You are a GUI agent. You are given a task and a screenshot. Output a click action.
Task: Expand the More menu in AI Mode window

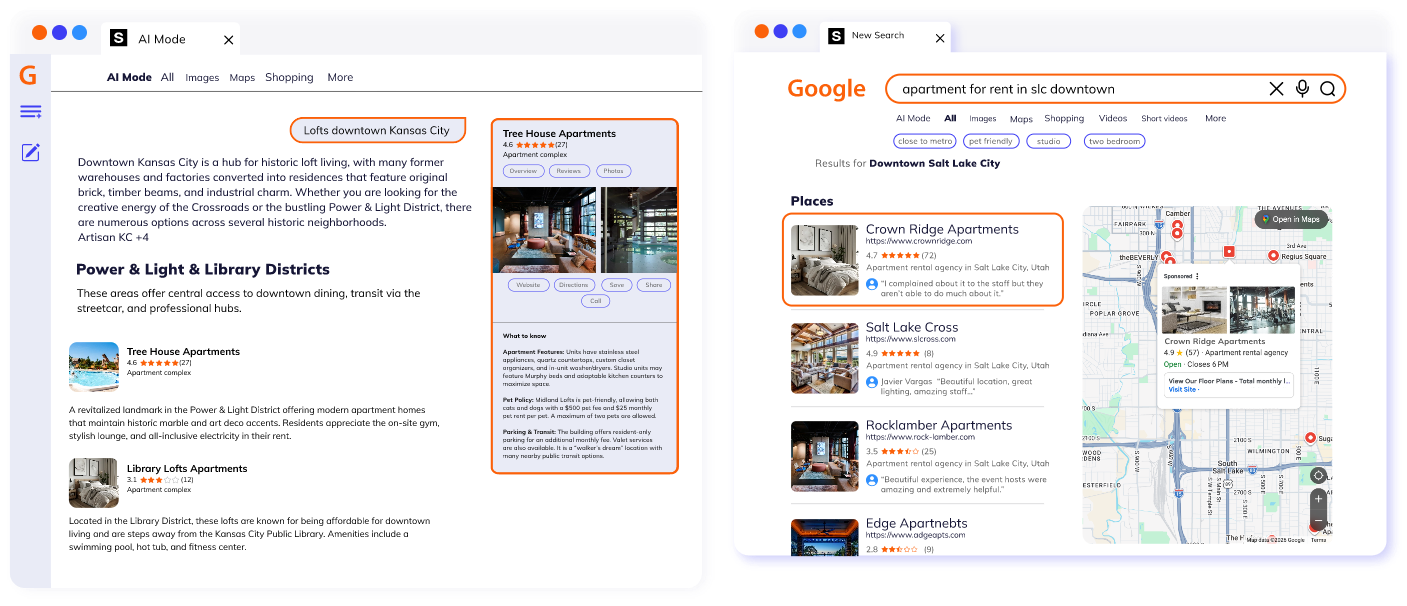click(x=340, y=77)
